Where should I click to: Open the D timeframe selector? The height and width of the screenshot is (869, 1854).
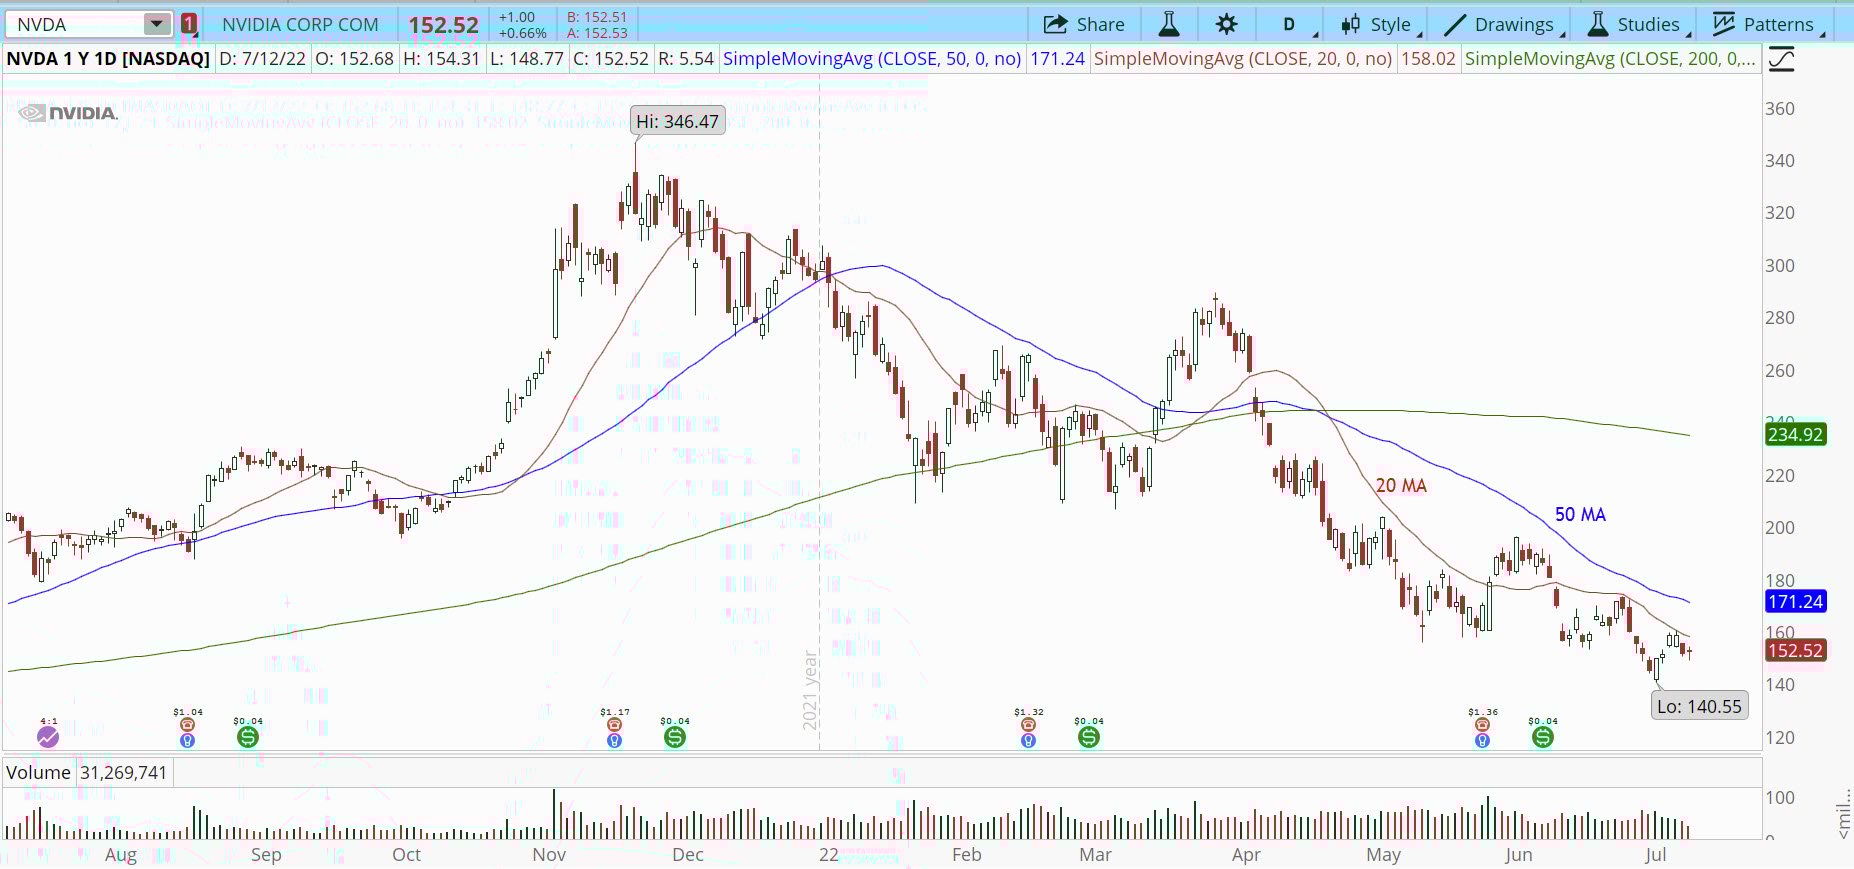[1290, 24]
